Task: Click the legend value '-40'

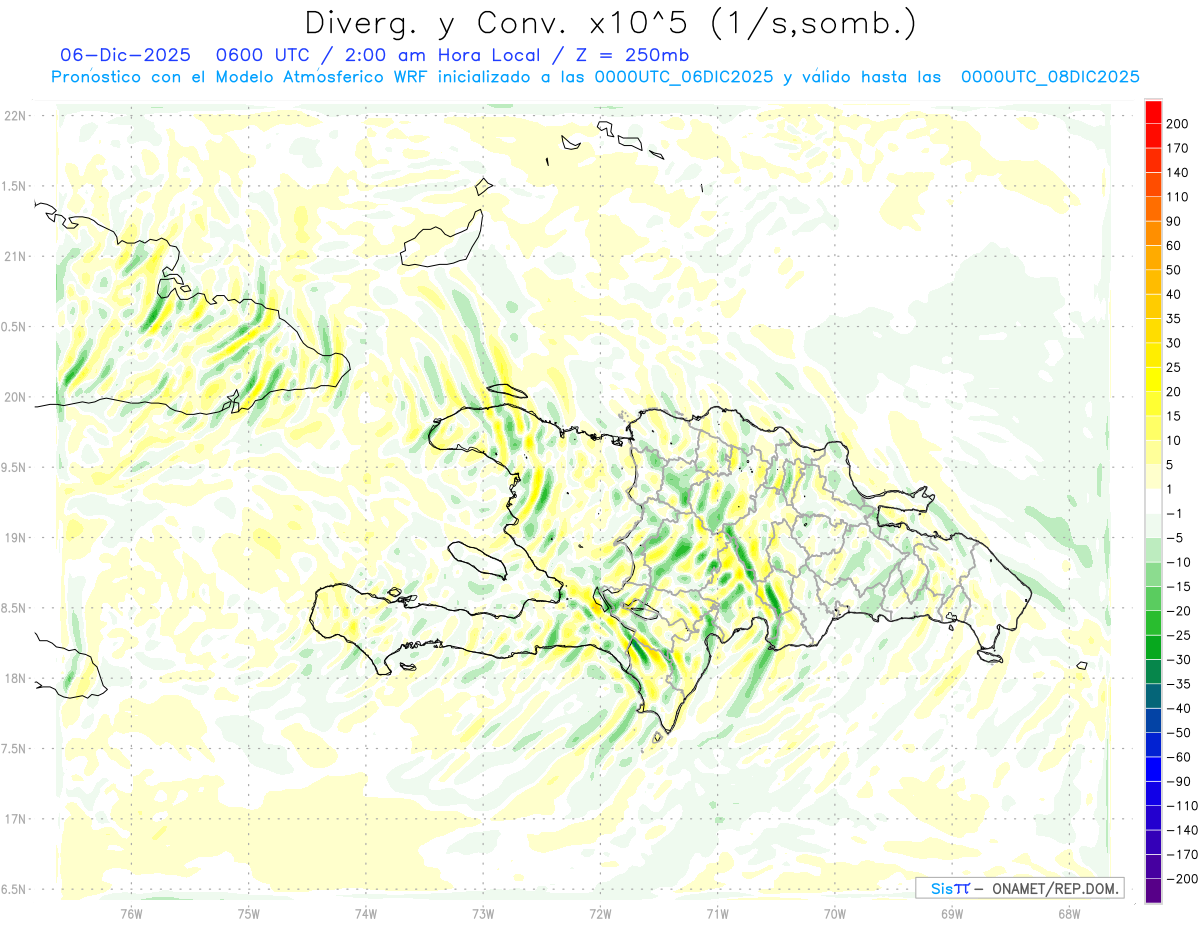Action: click(x=1179, y=708)
